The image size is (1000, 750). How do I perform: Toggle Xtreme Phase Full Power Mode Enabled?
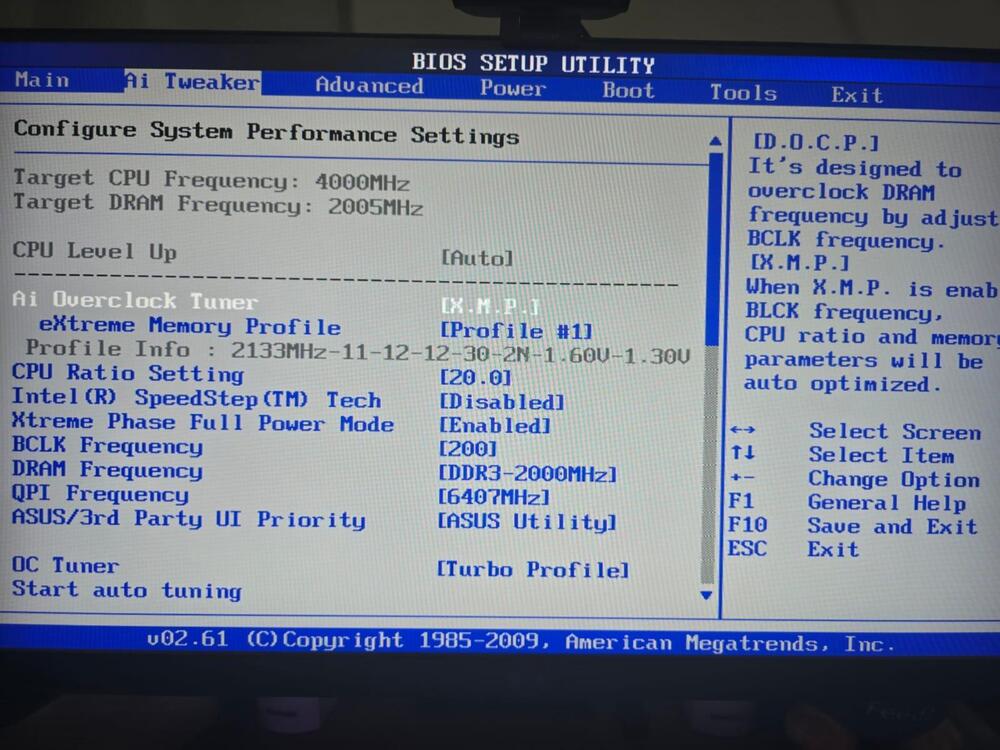(495, 426)
